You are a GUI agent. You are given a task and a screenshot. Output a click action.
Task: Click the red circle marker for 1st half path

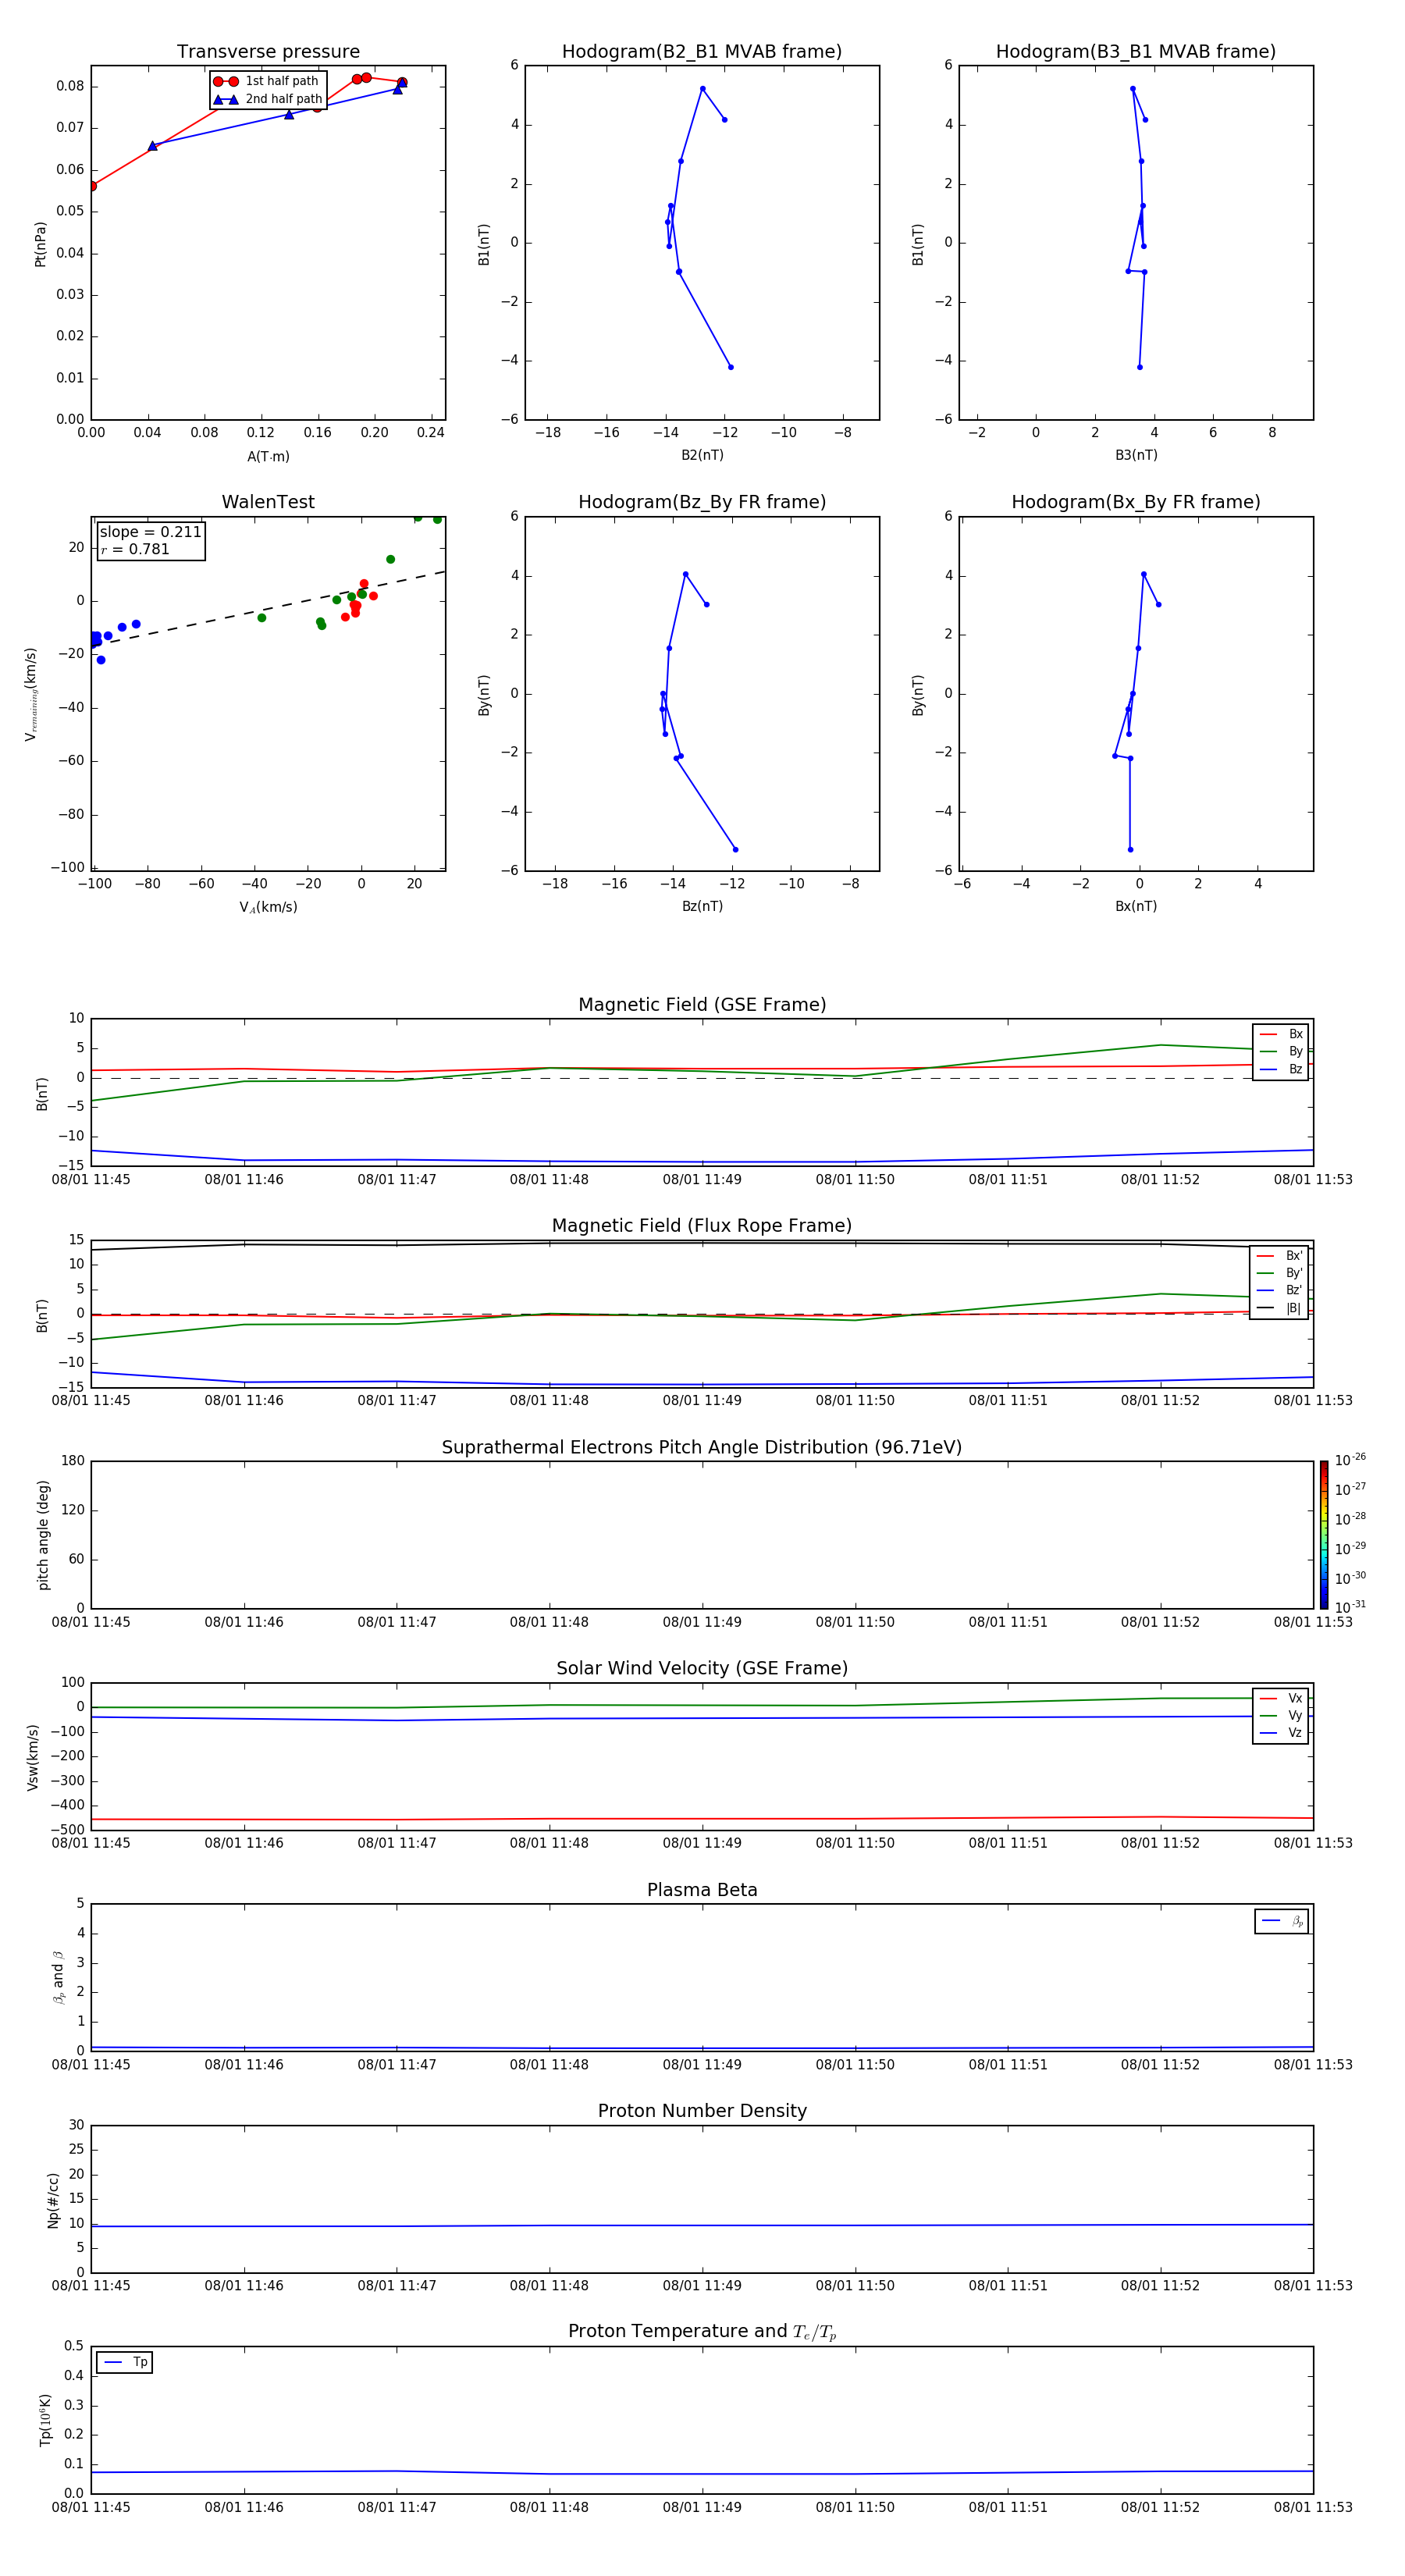coord(225,81)
